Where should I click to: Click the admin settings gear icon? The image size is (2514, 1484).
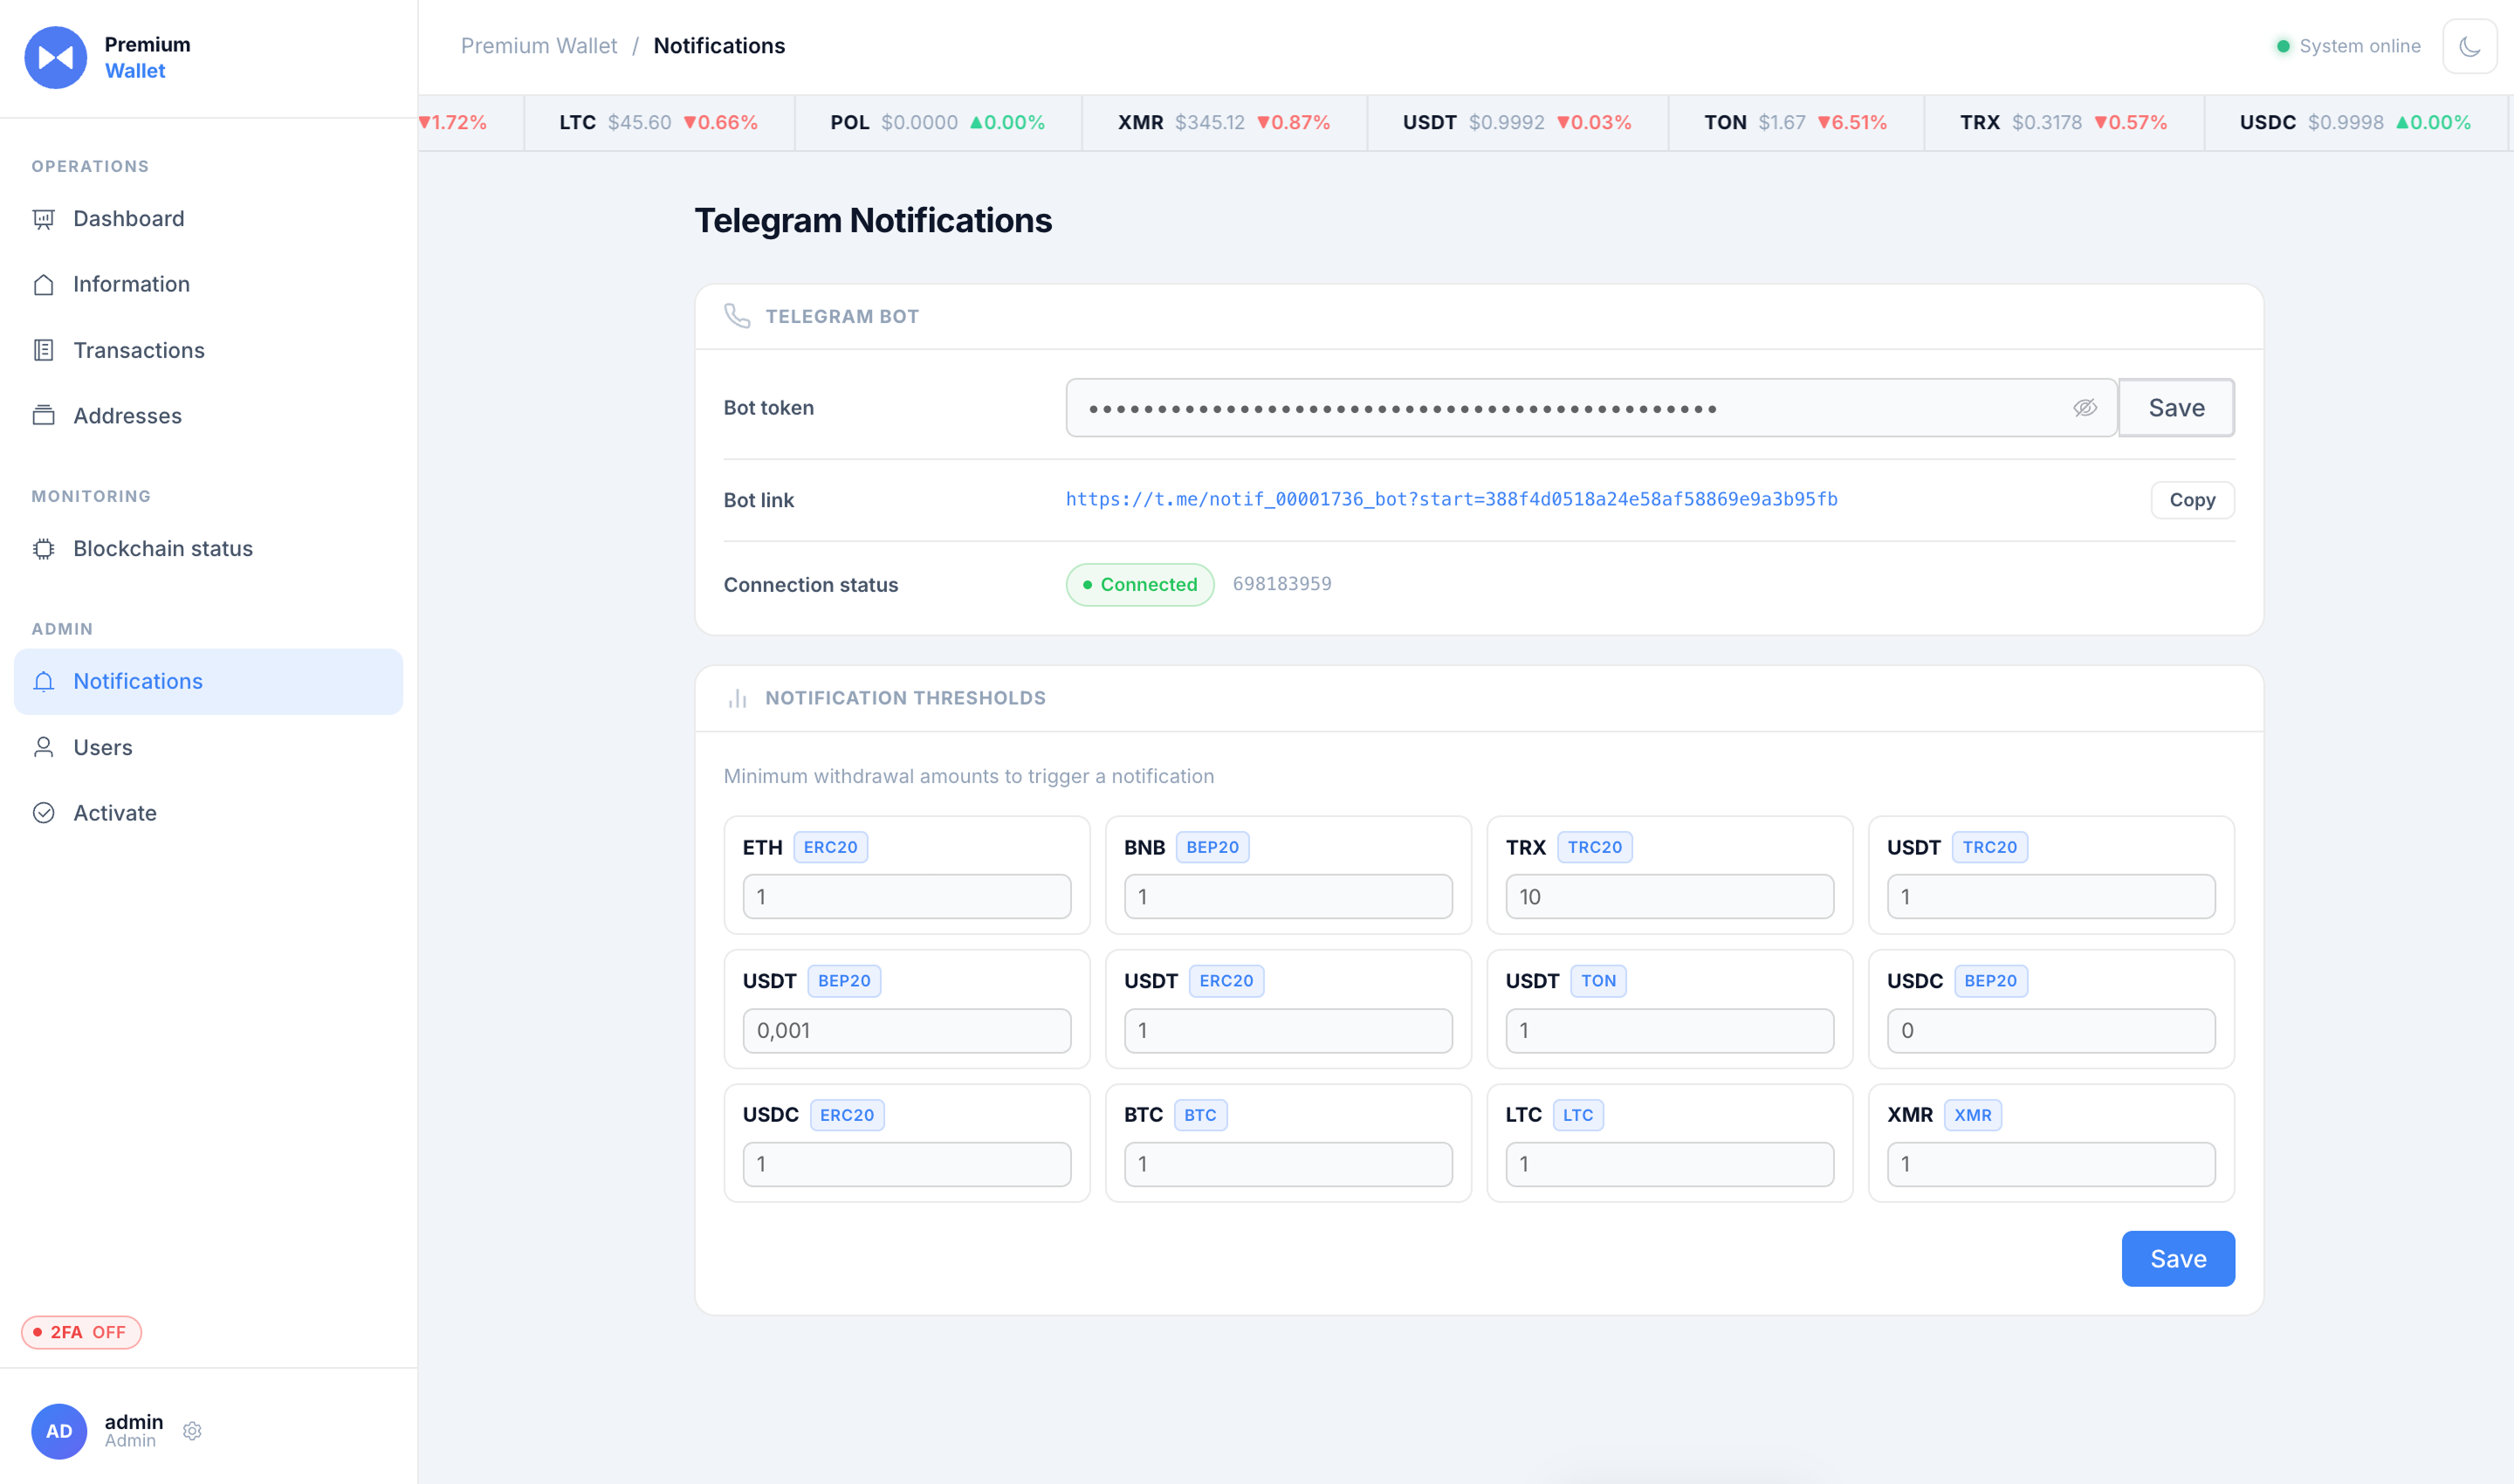tap(193, 1431)
